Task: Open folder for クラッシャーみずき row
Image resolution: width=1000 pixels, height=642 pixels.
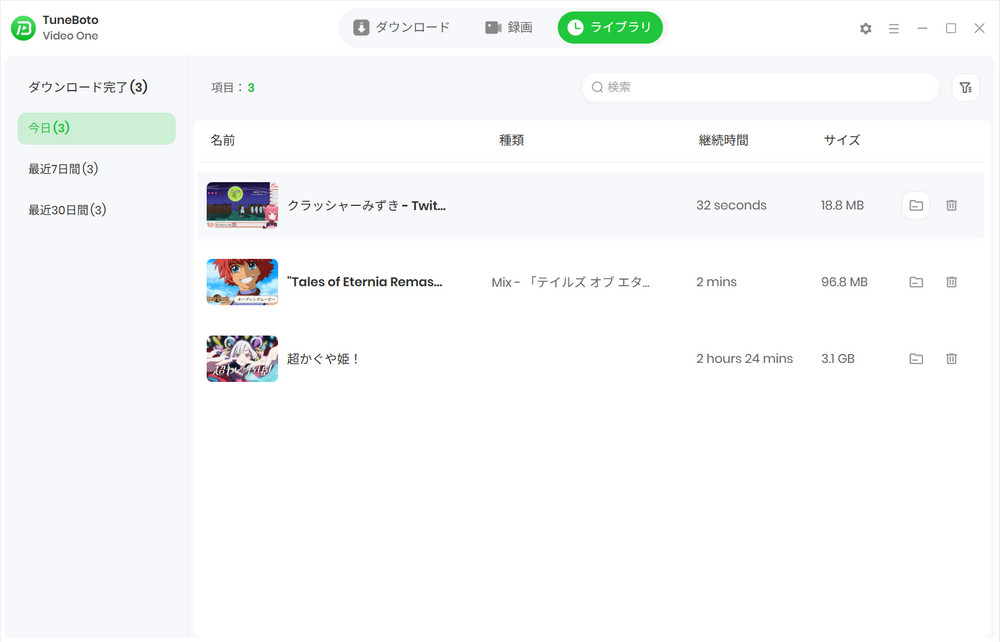Action: click(x=916, y=205)
